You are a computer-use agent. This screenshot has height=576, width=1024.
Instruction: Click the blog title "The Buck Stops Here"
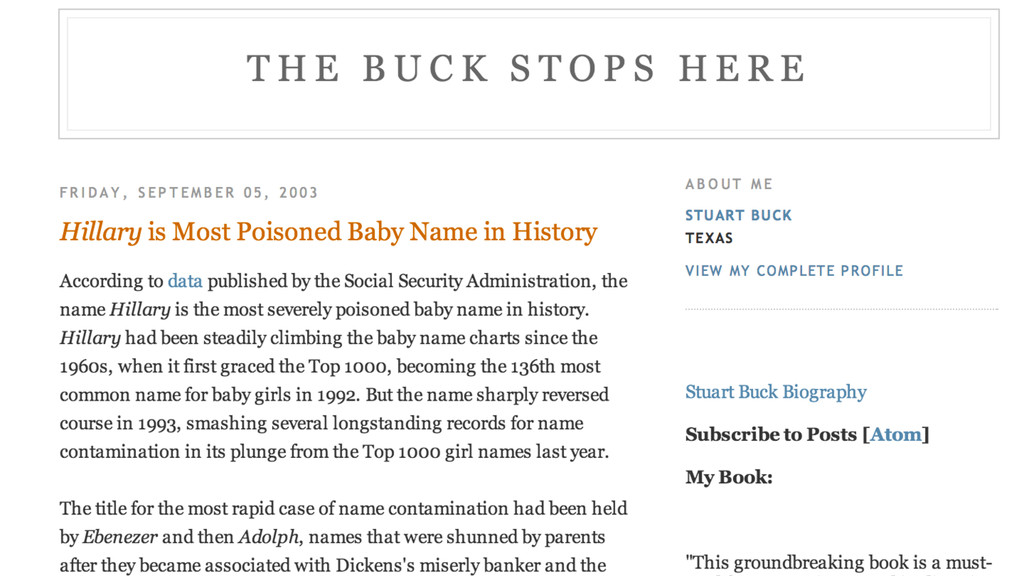[x=527, y=69]
